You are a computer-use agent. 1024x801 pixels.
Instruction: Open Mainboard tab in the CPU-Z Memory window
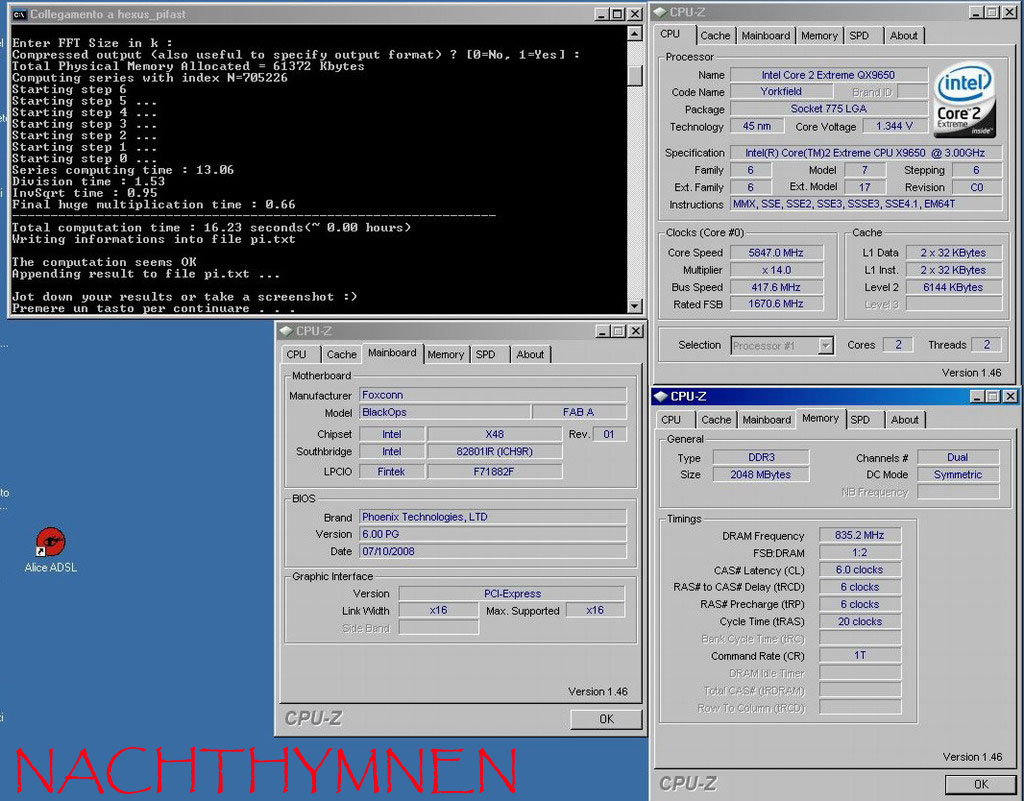(x=766, y=420)
